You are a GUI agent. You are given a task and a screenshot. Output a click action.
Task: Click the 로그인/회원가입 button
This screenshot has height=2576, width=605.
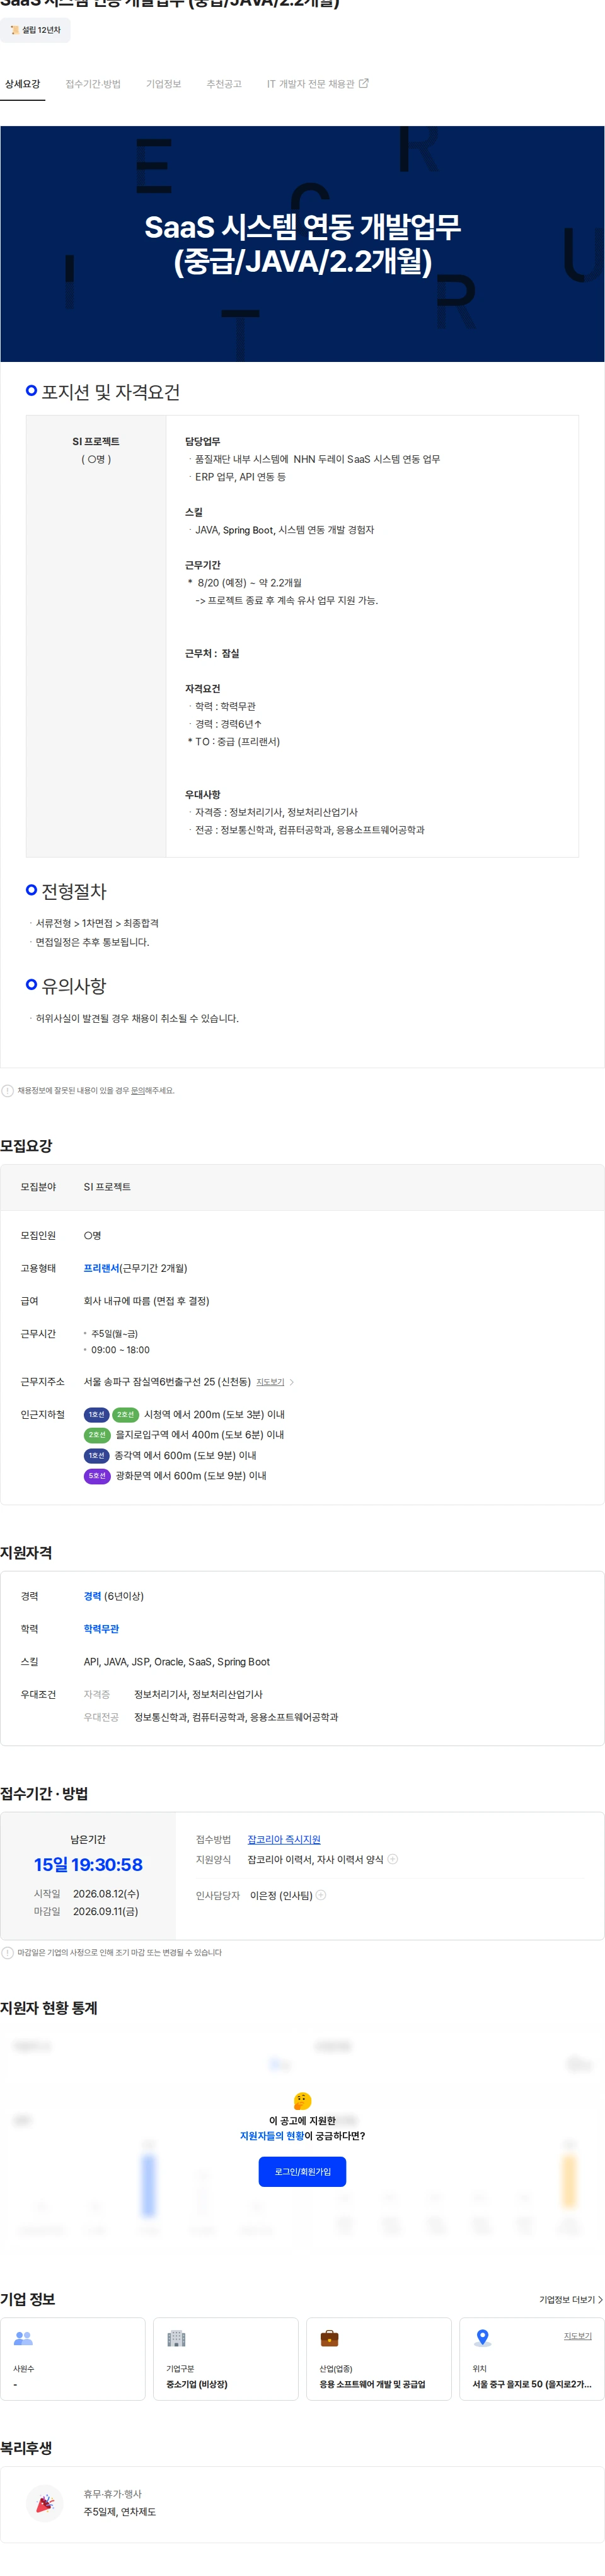pos(302,2171)
